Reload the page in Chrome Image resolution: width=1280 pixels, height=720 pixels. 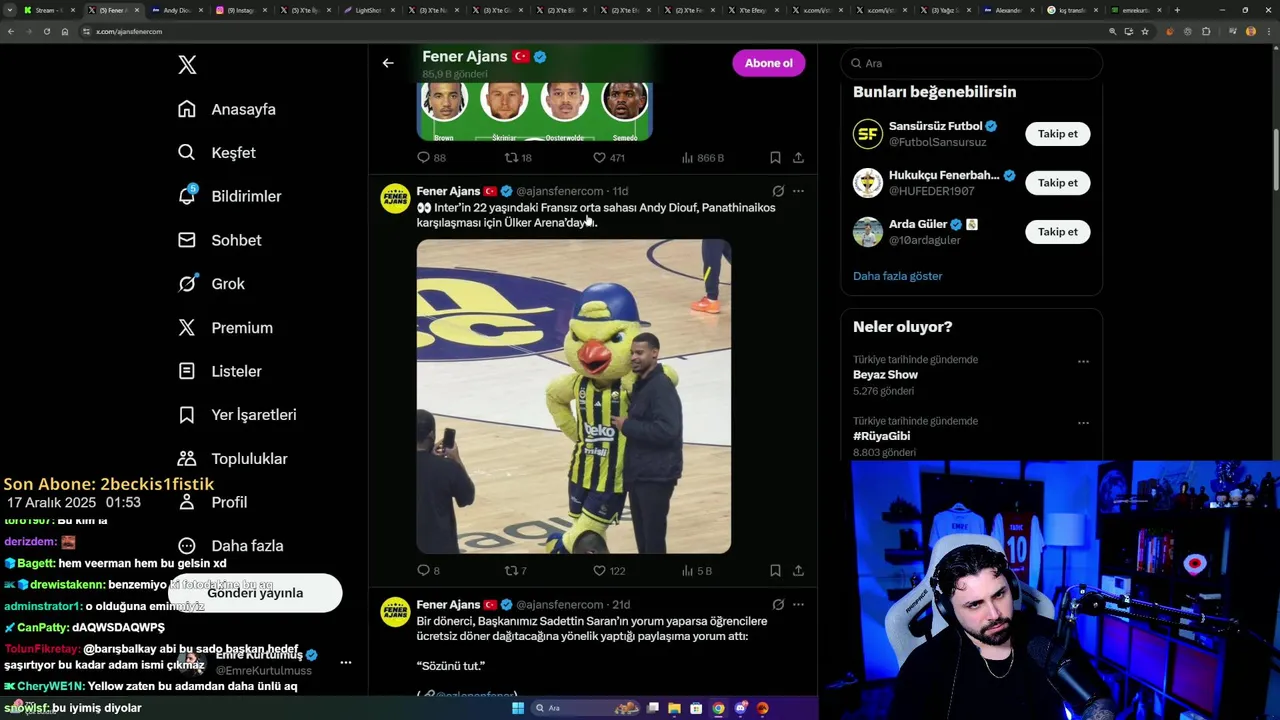(x=46, y=32)
